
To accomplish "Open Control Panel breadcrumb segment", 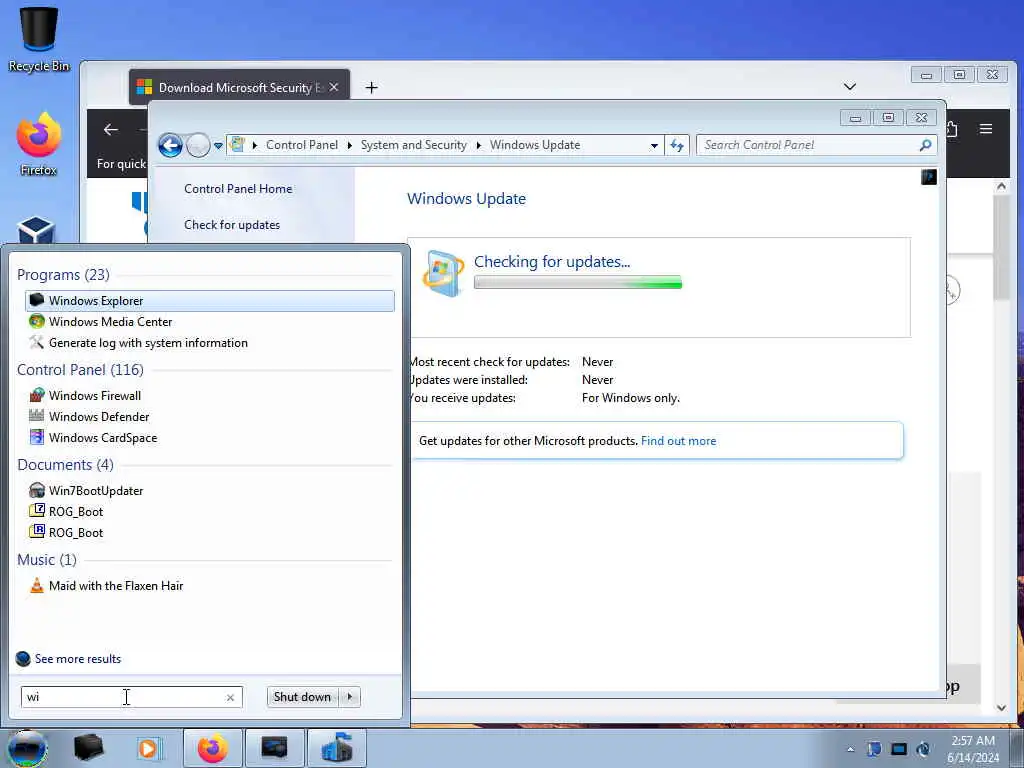I will (302, 145).
